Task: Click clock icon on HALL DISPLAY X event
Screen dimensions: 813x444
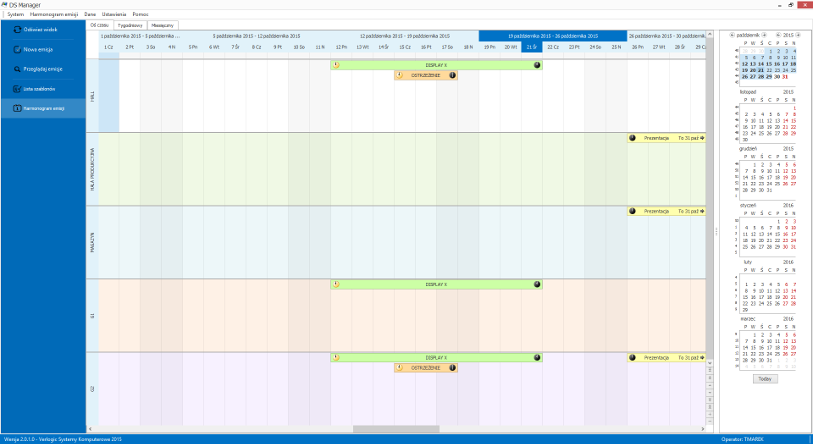Action: tap(336, 65)
